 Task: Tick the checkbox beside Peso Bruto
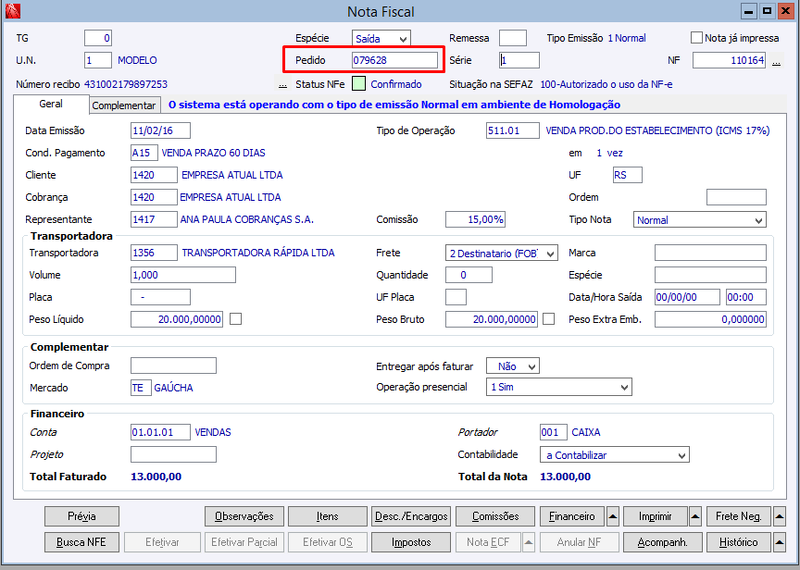coord(548,319)
